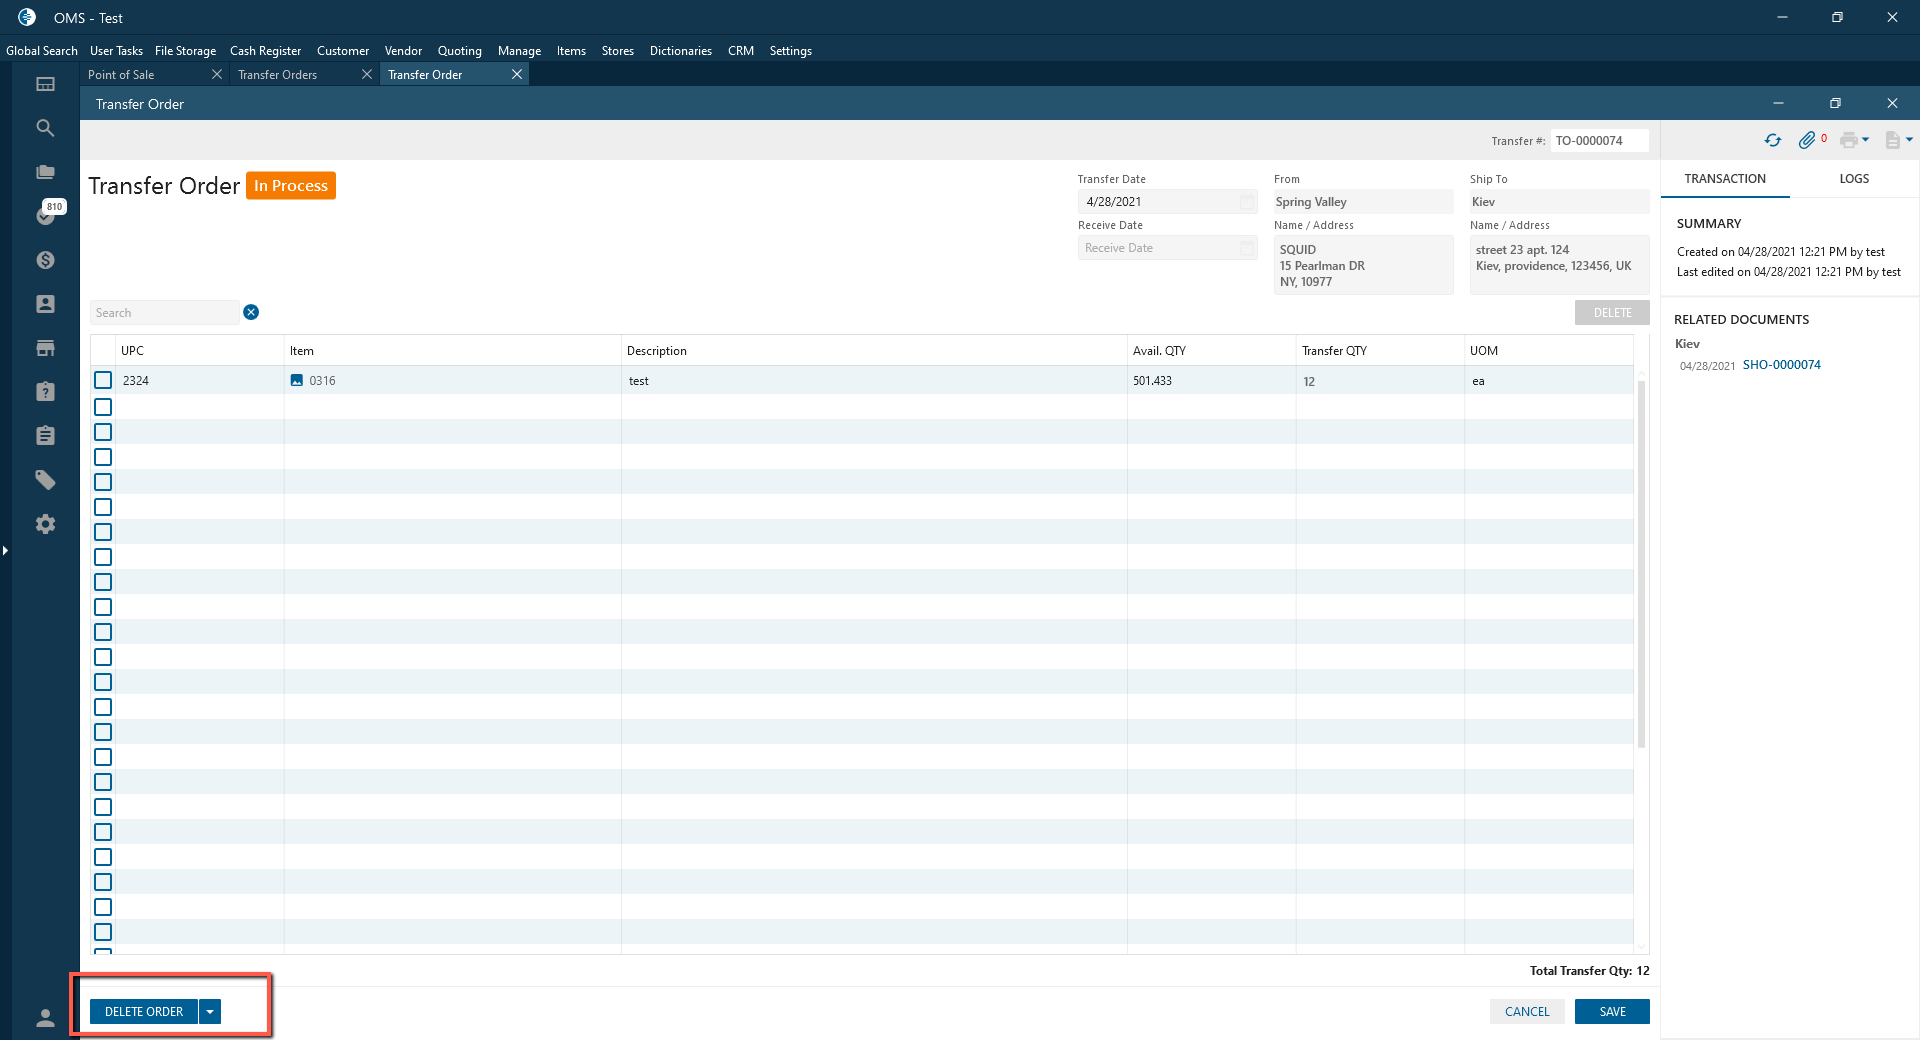Image resolution: width=1920 pixels, height=1040 pixels.
Task: Open the tasks icon with 810 badge
Action: click(x=46, y=214)
